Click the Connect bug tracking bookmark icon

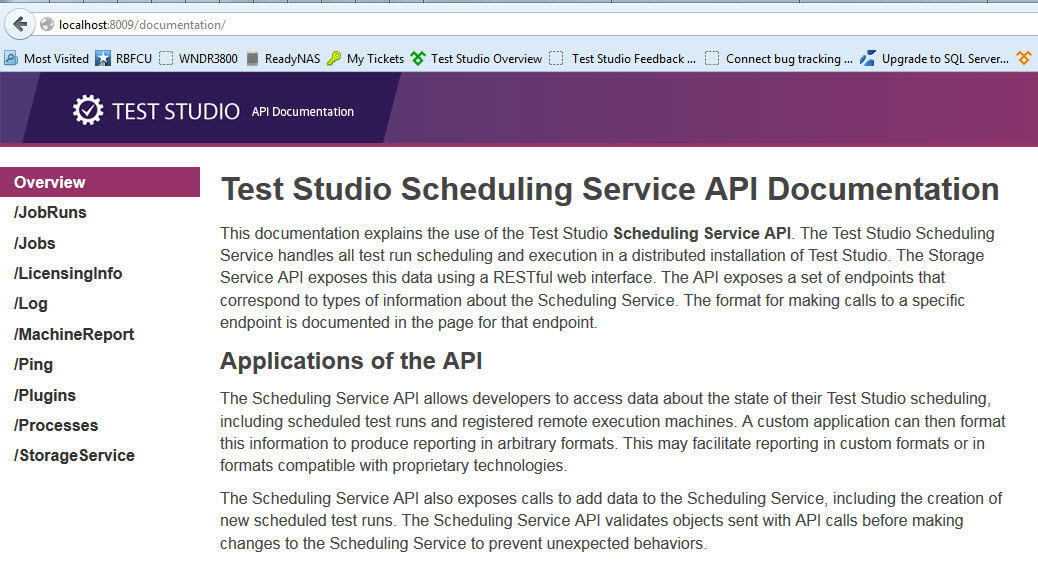pyautogui.click(x=712, y=58)
